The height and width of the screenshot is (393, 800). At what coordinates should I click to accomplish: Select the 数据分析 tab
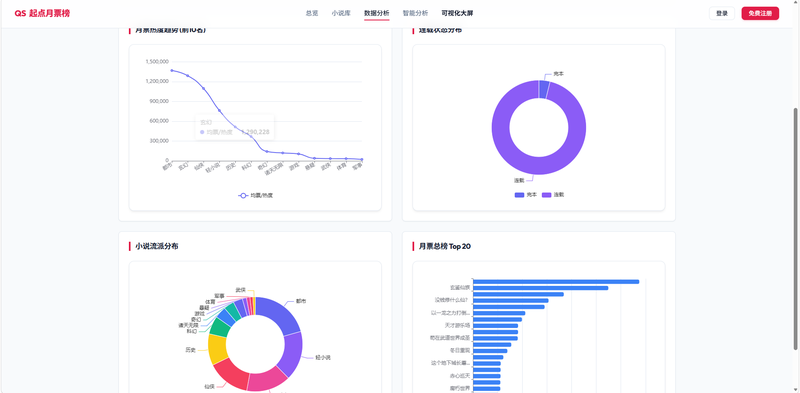377,13
